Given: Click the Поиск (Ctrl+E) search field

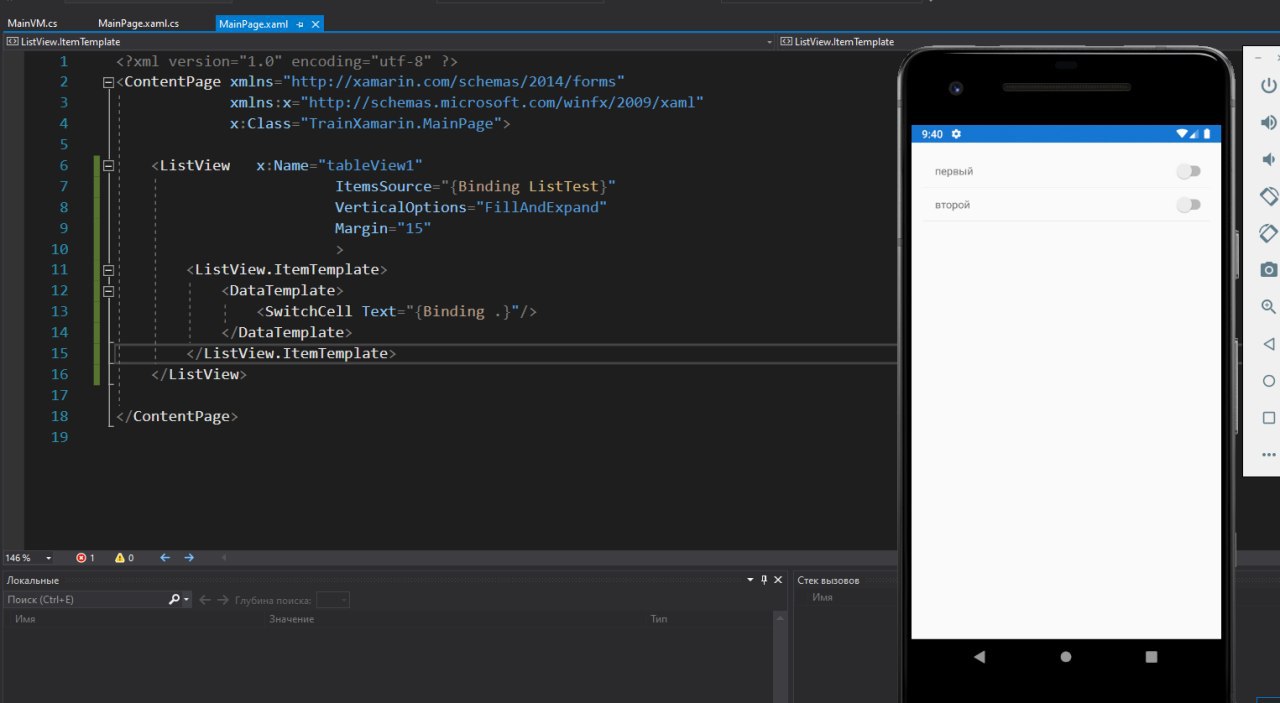Looking at the screenshot, I should [85, 600].
